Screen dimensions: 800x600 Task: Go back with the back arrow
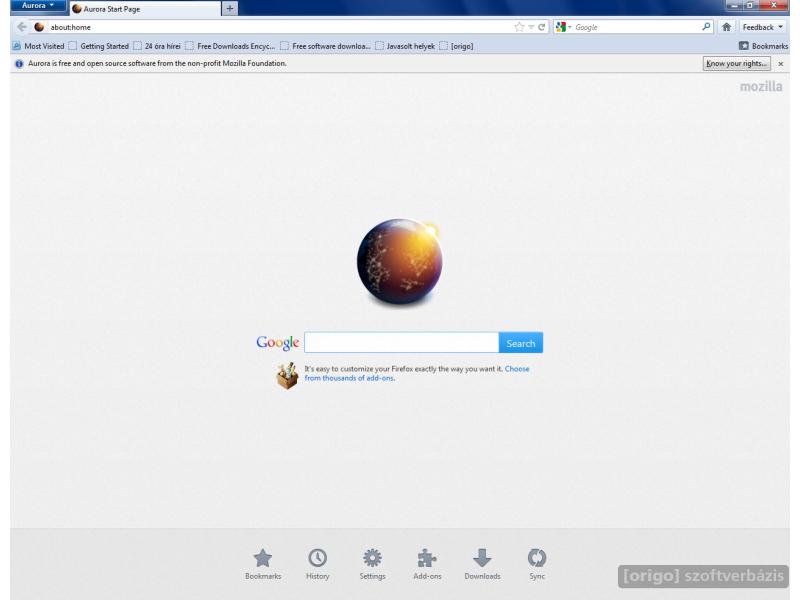[x=21, y=27]
